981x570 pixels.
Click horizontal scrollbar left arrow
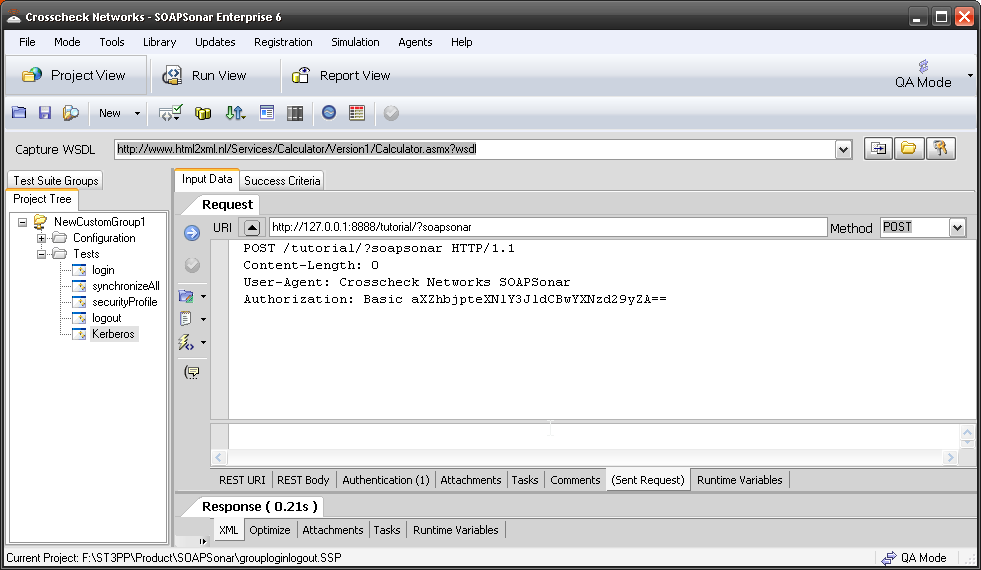coord(219,457)
